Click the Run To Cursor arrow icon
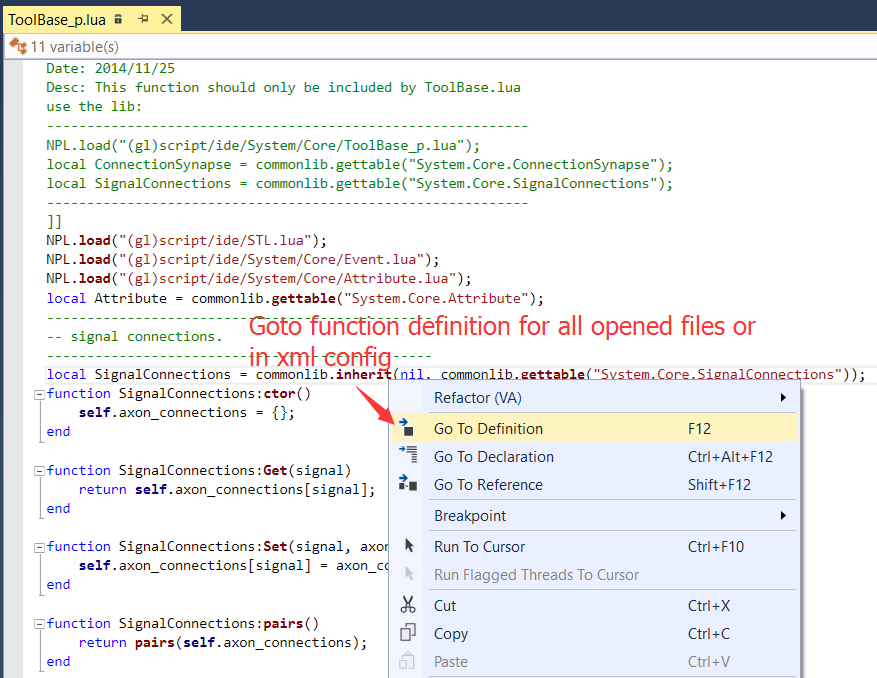Screen dimensions: 877x678 [408, 546]
